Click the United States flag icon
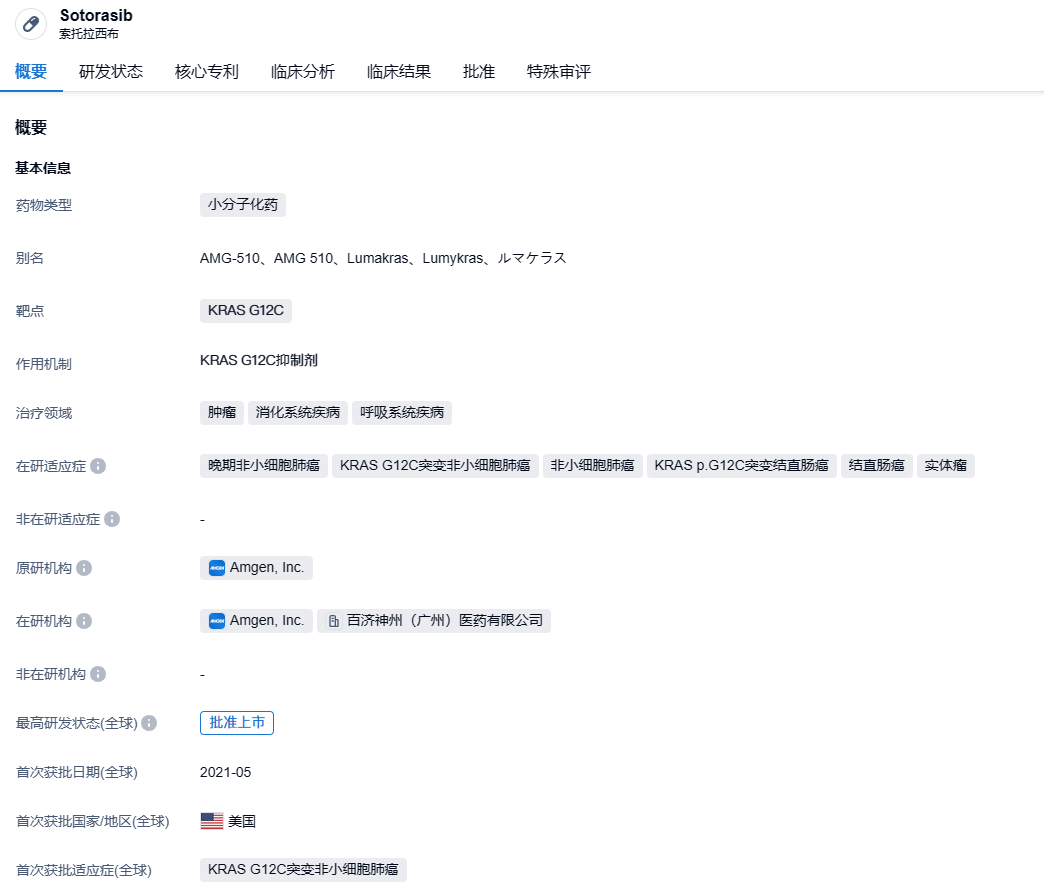 point(211,821)
